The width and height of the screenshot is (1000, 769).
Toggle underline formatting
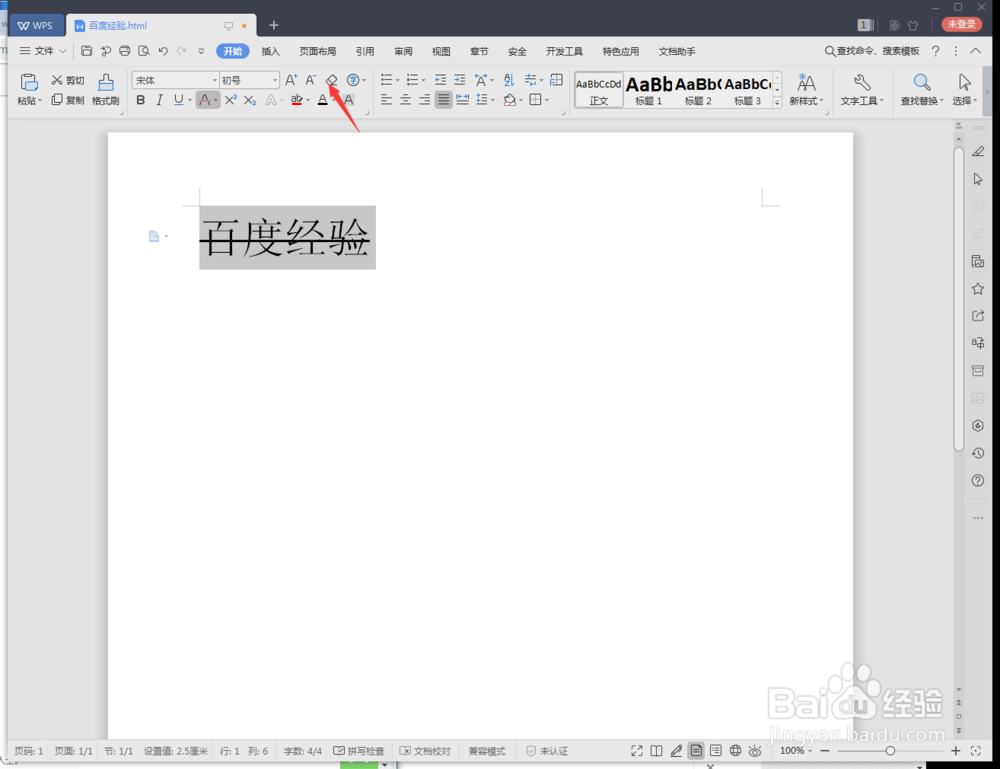[179, 99]
